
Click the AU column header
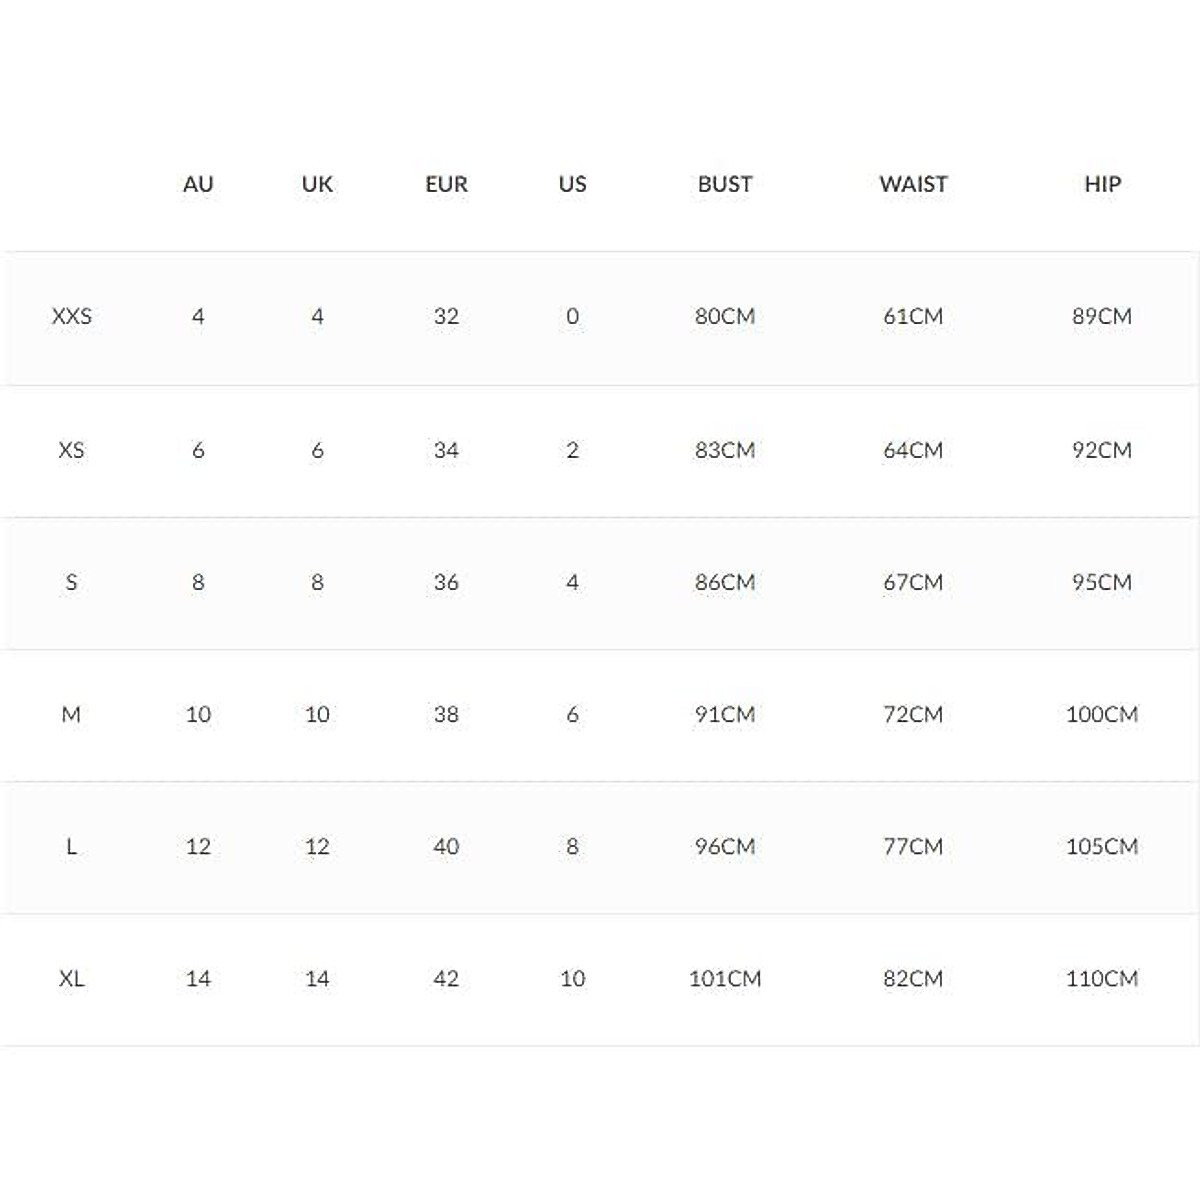tap(198, 184)
